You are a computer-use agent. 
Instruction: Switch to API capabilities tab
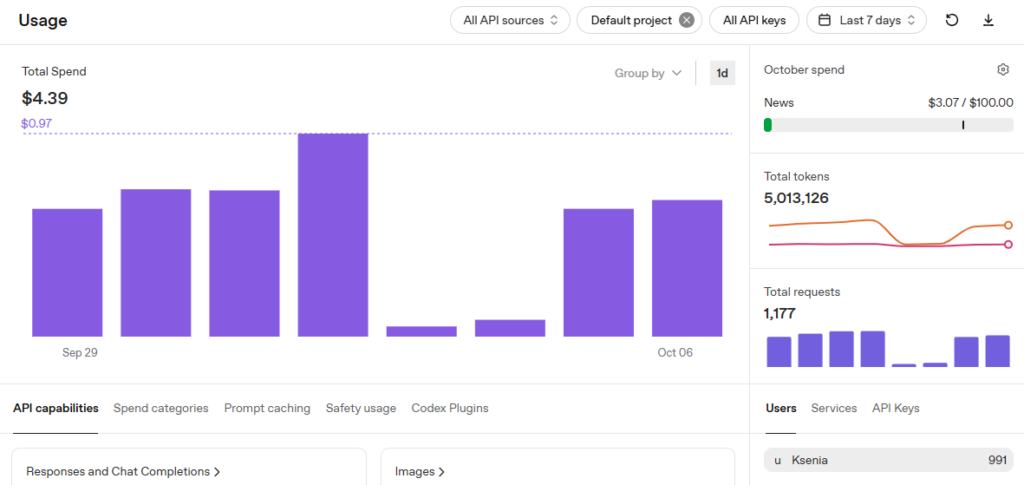click(x=56, y=408)
